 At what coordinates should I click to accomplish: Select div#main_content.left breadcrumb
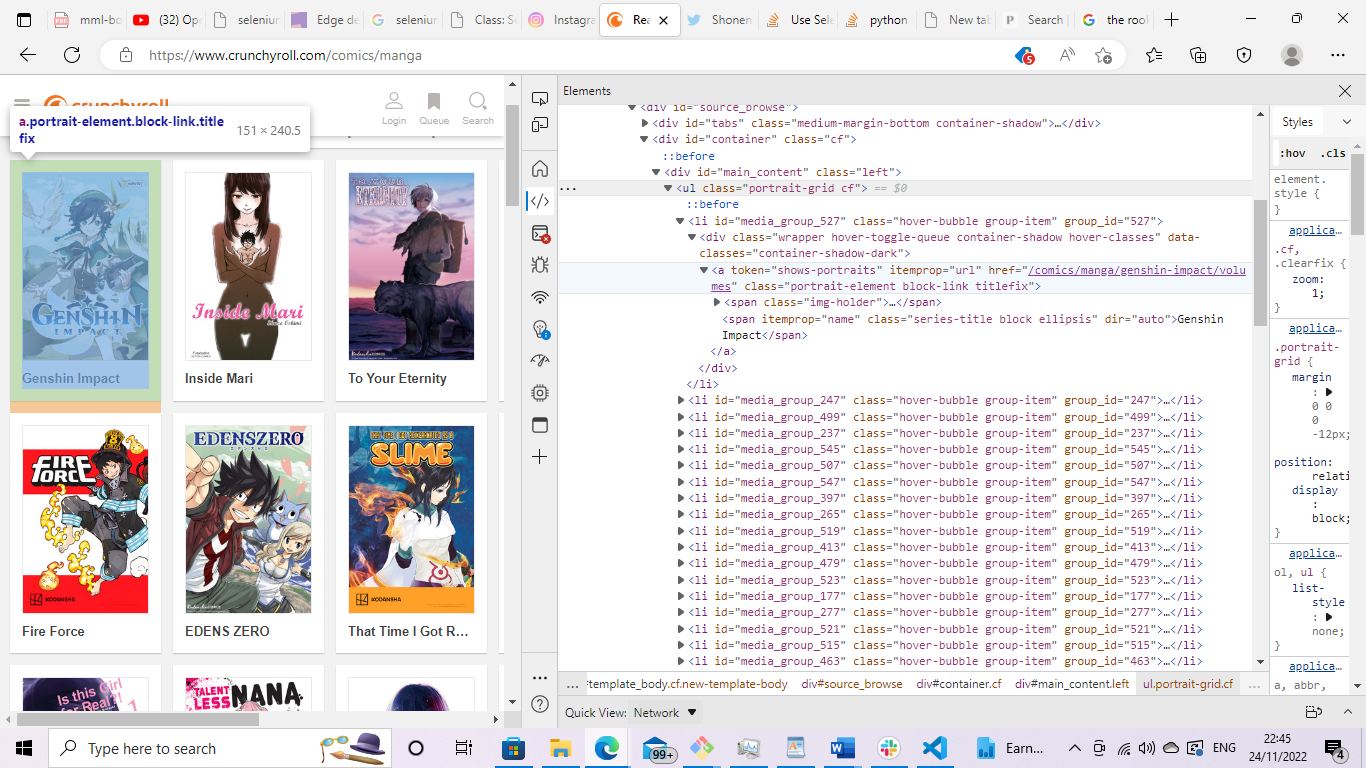(x=1072, y=684)
